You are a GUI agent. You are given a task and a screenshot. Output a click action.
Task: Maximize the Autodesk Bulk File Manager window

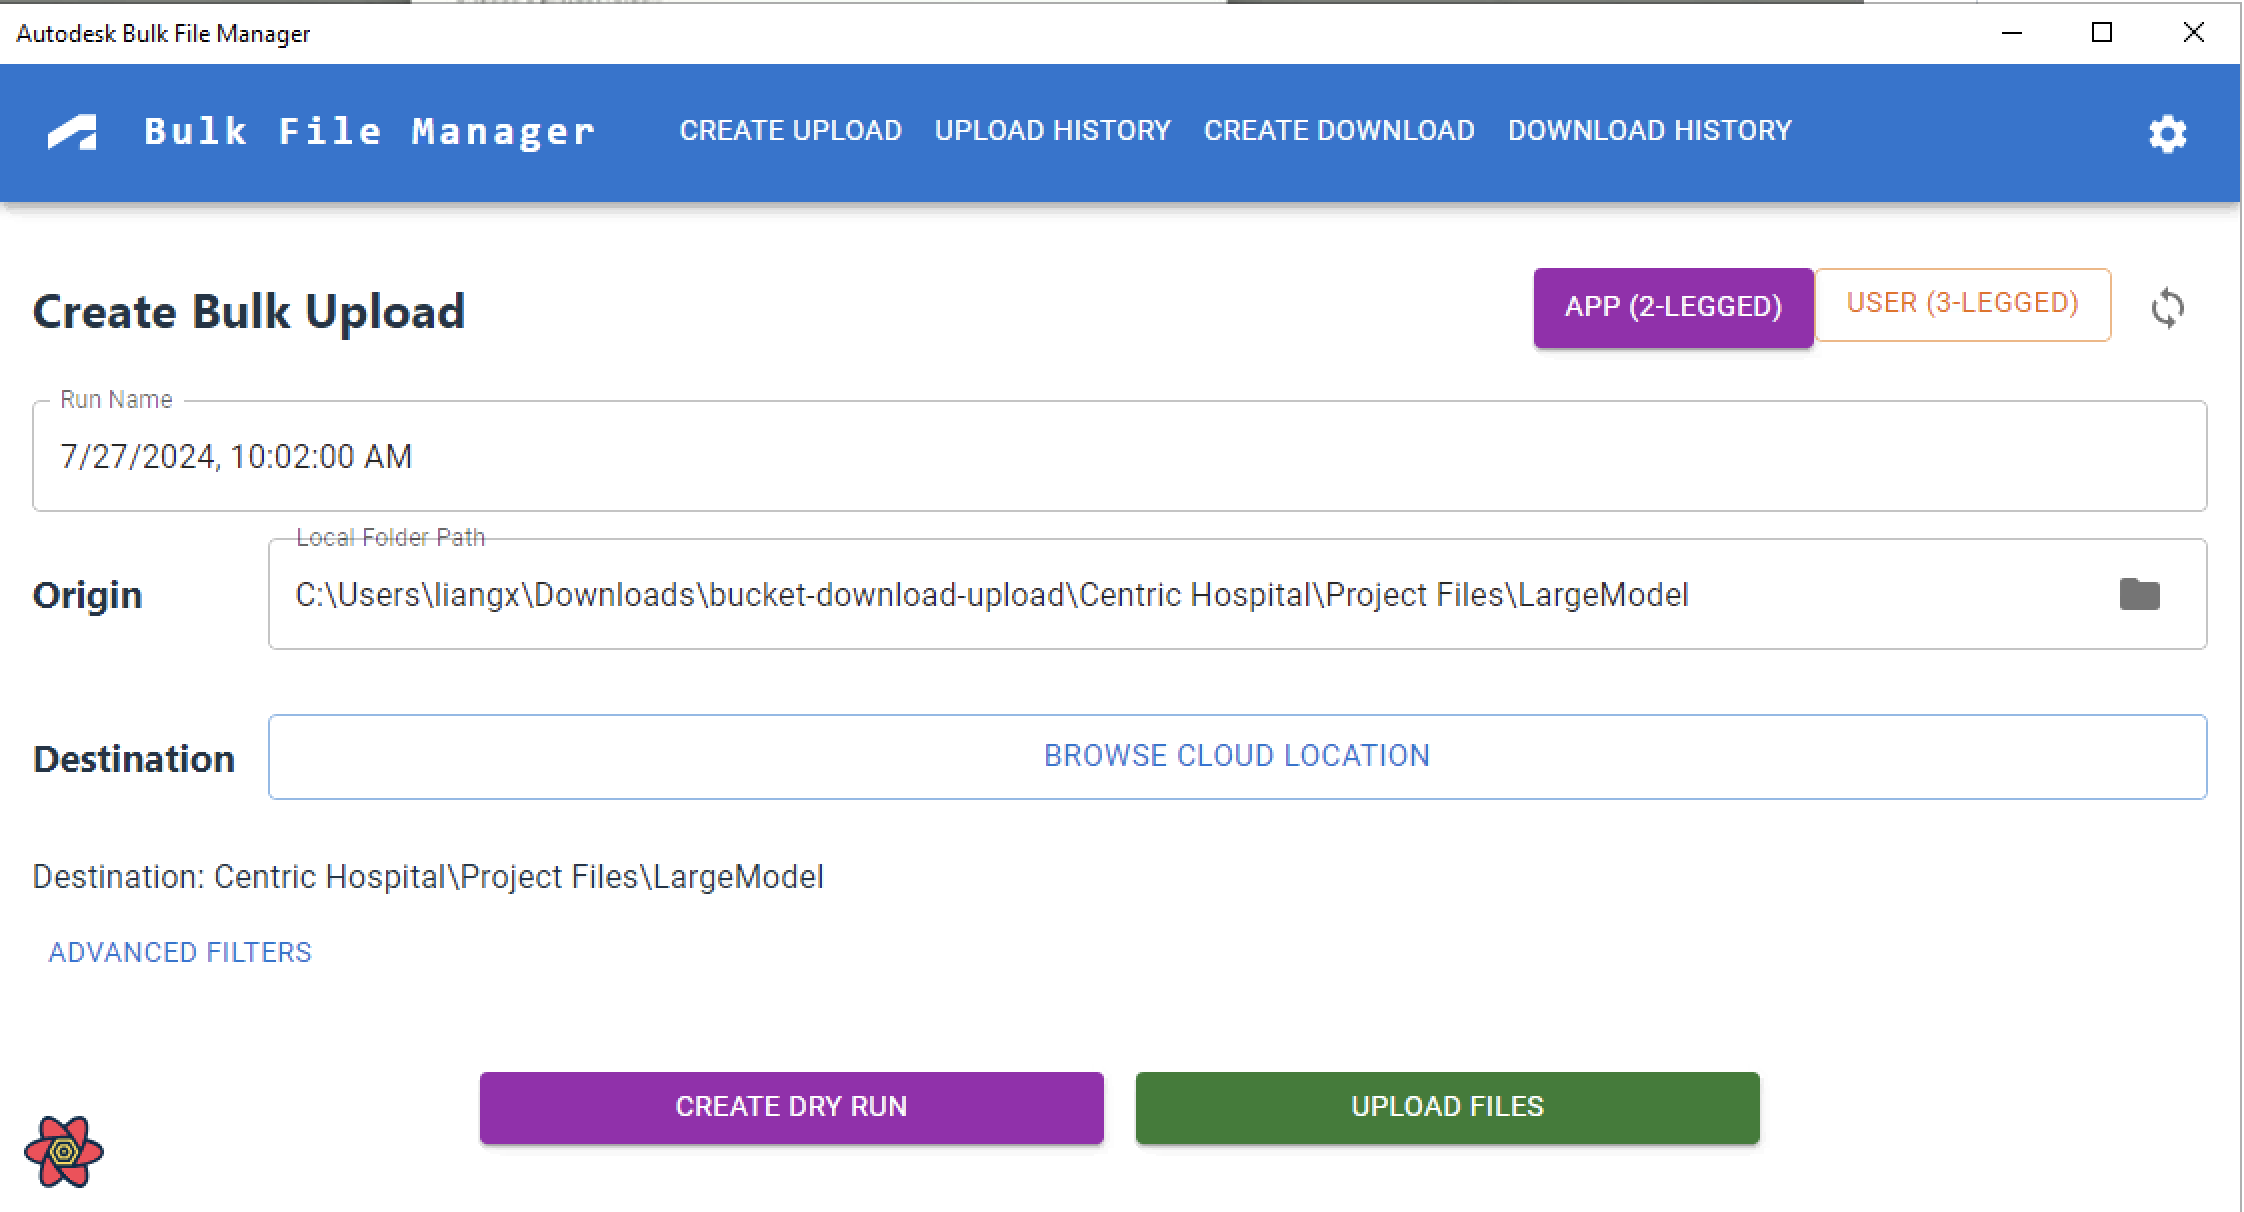(x=2102, y=33)
